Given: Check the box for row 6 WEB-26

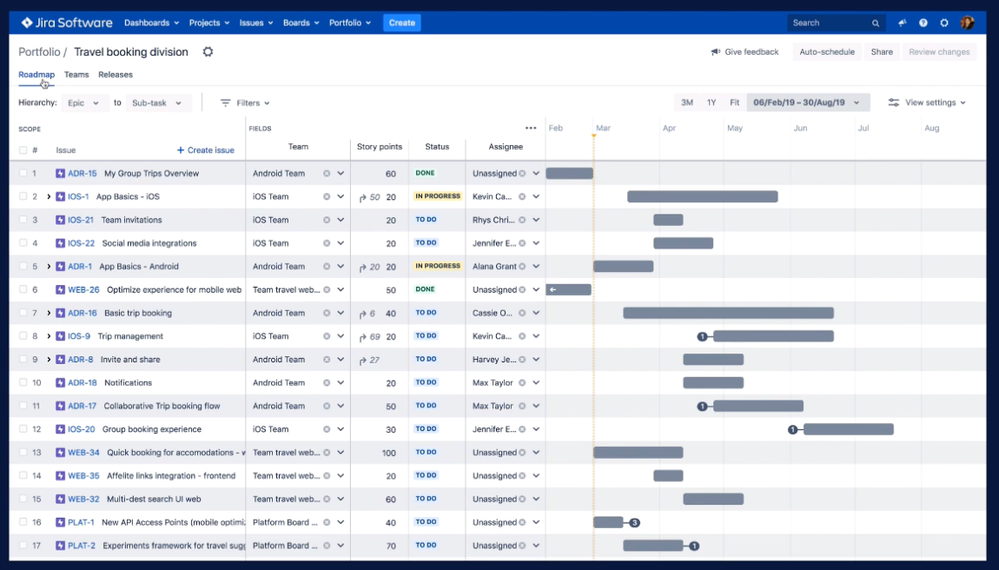Looking at the screenshot, I should click(23, 290).
